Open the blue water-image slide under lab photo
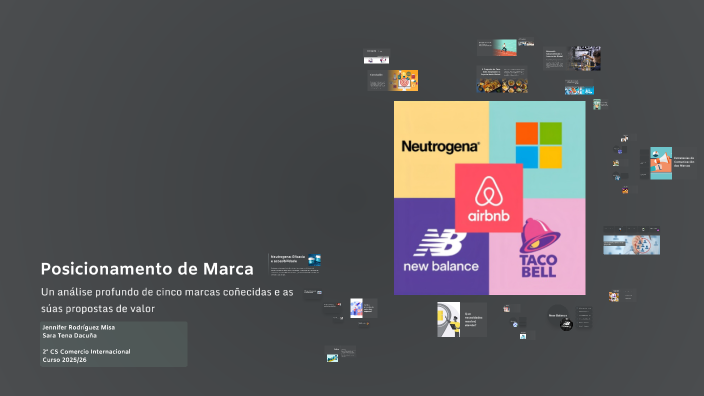The height and width of the screenshot is (396, 704). (579, 87)
